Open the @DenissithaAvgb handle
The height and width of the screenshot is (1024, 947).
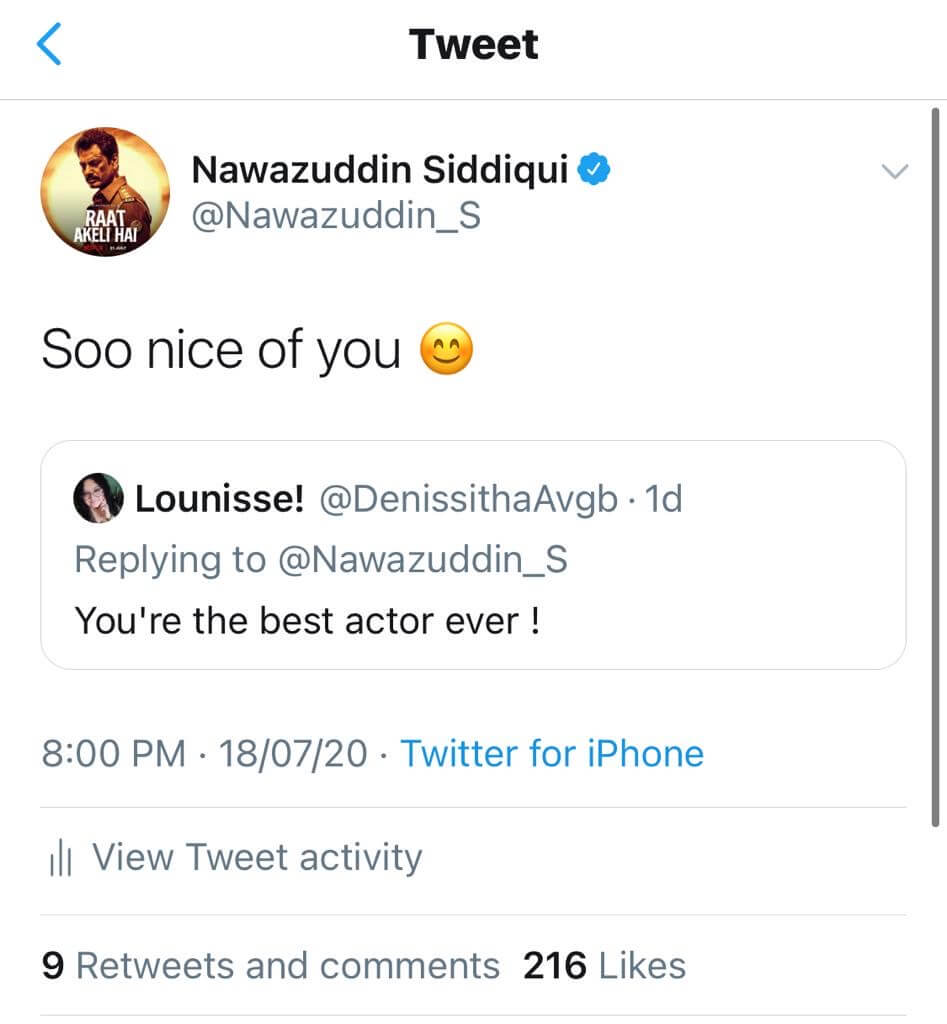click(x=468, y=498)
